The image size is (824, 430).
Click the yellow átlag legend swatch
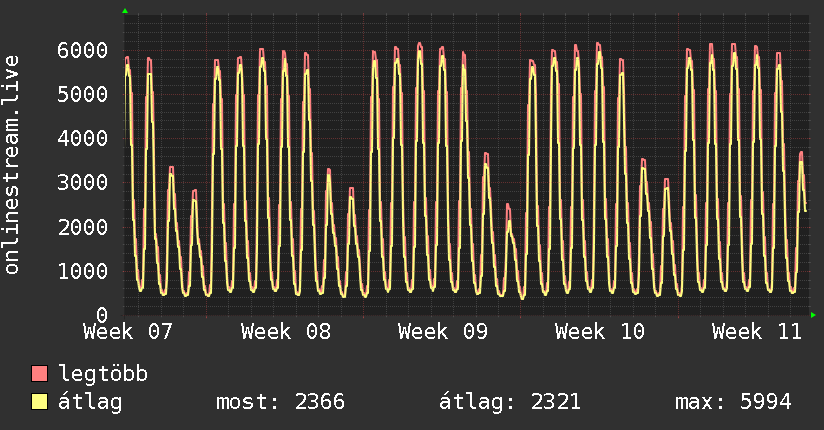tap(39, 401)
